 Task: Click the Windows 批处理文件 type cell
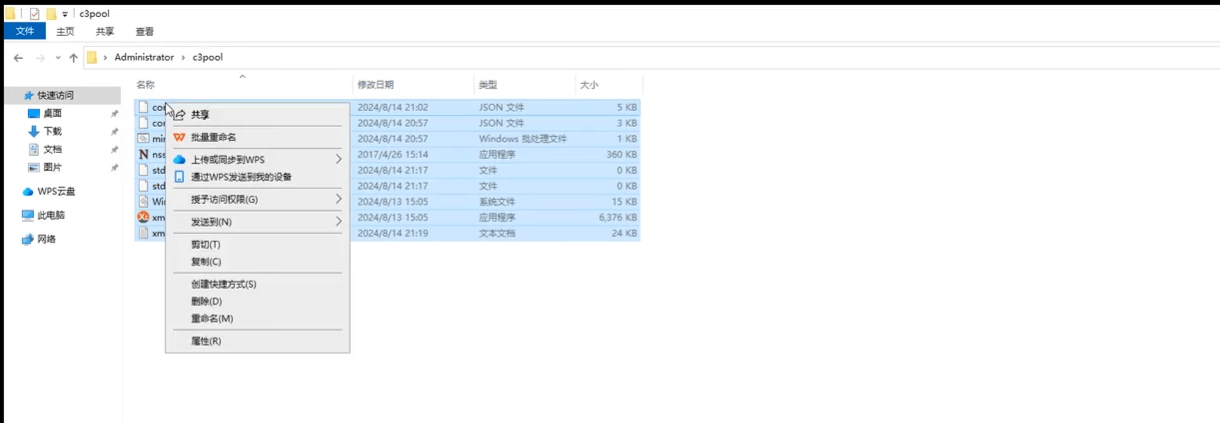pyautogui.click(x=523, y=139)
